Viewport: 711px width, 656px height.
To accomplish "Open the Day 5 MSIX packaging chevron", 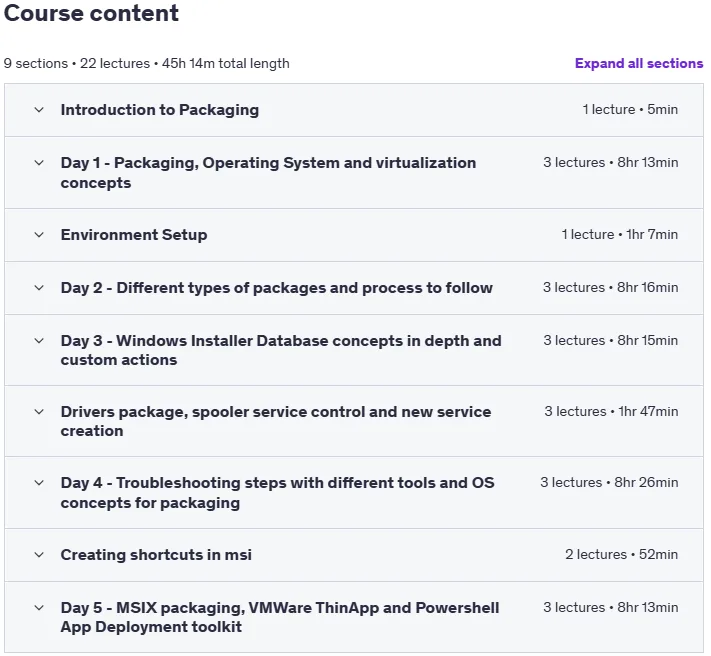I will tap(39, 608).
